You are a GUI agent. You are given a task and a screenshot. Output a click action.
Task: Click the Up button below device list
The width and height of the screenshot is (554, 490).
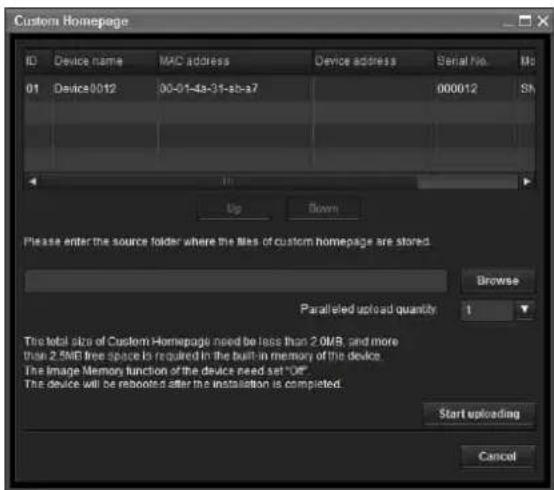pyautogui.click(x=234, y=208)
